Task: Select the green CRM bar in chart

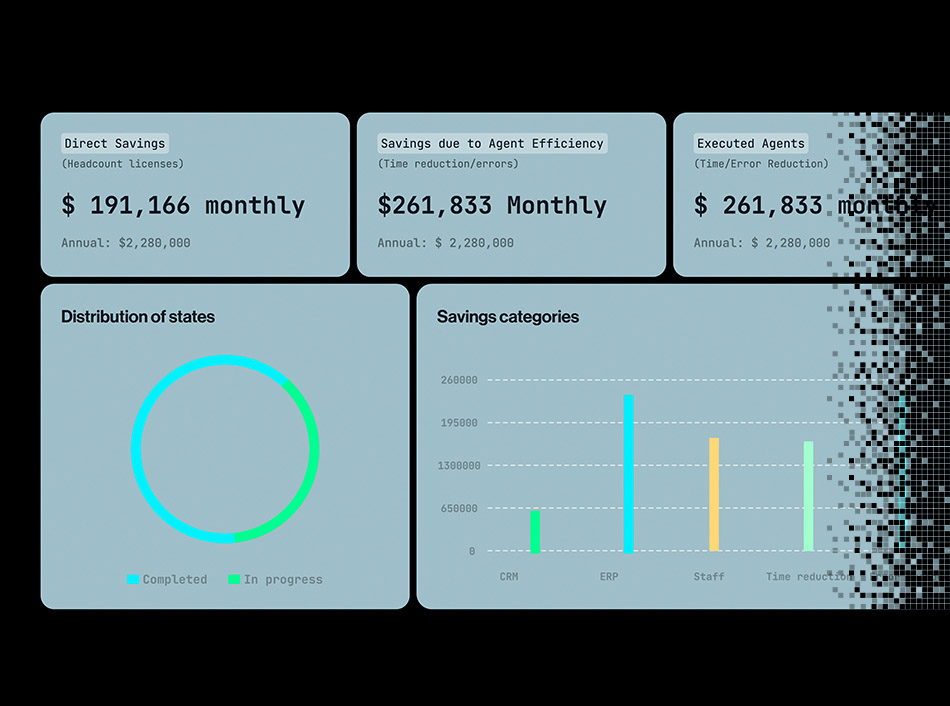Action: (x=535, y=531)
